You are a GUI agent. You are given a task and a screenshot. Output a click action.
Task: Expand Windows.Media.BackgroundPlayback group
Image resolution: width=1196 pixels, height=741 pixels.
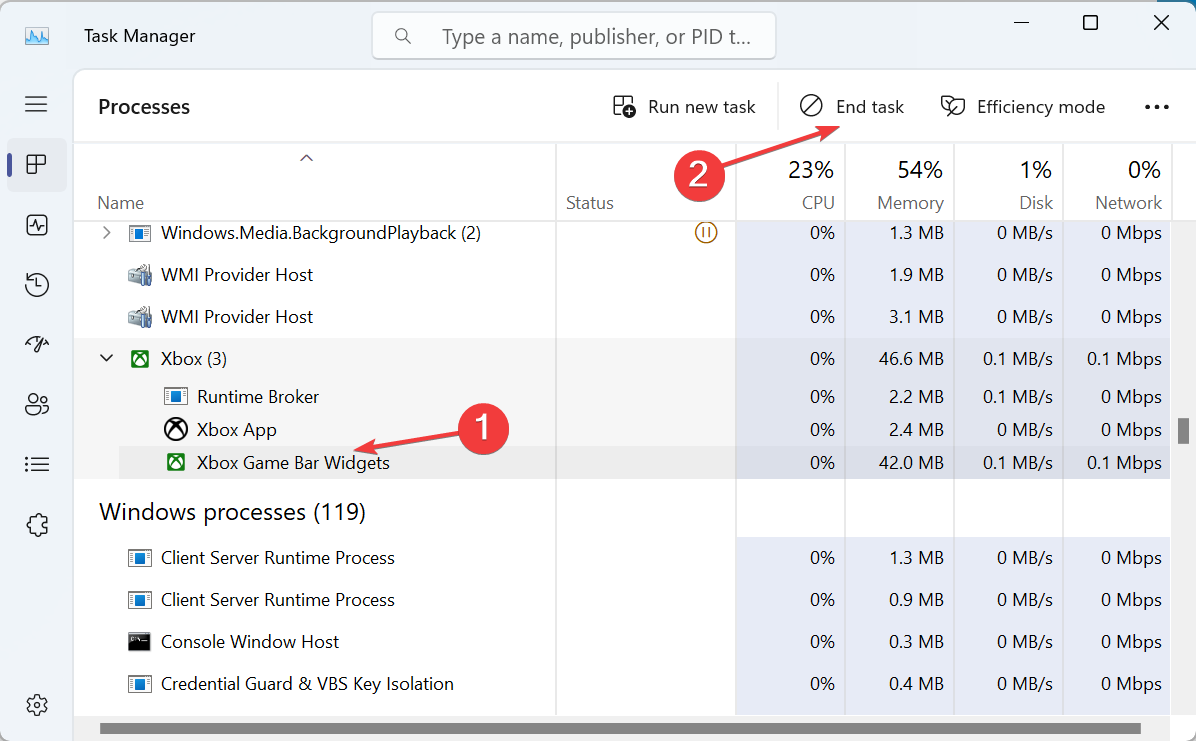point(106,233)
